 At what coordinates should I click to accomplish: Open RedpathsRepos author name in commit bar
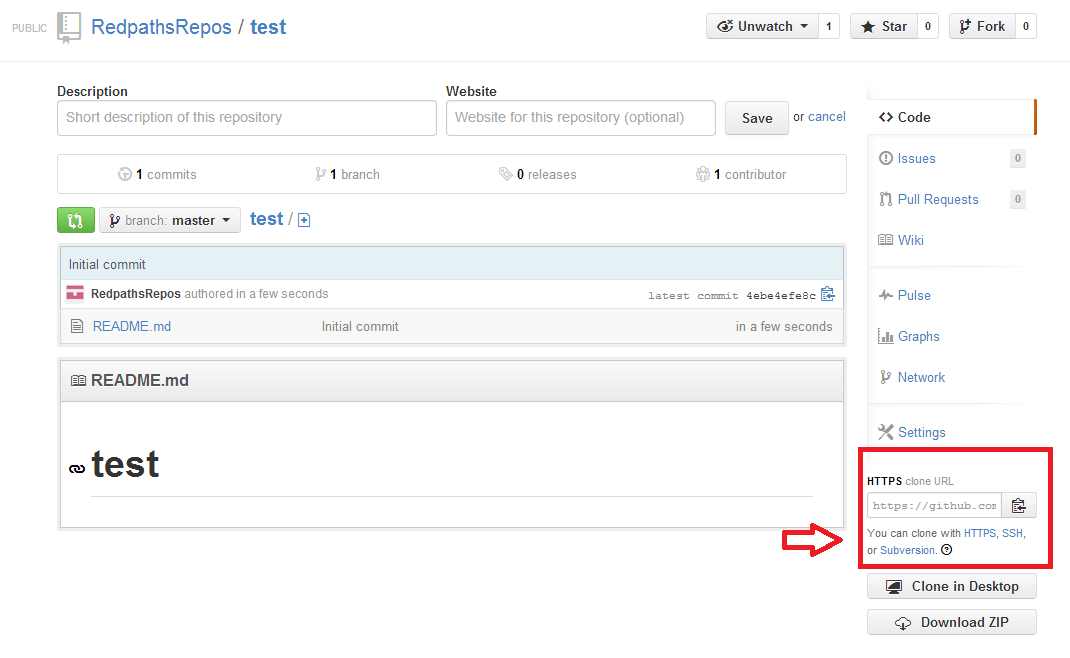(x=136, y=294)
